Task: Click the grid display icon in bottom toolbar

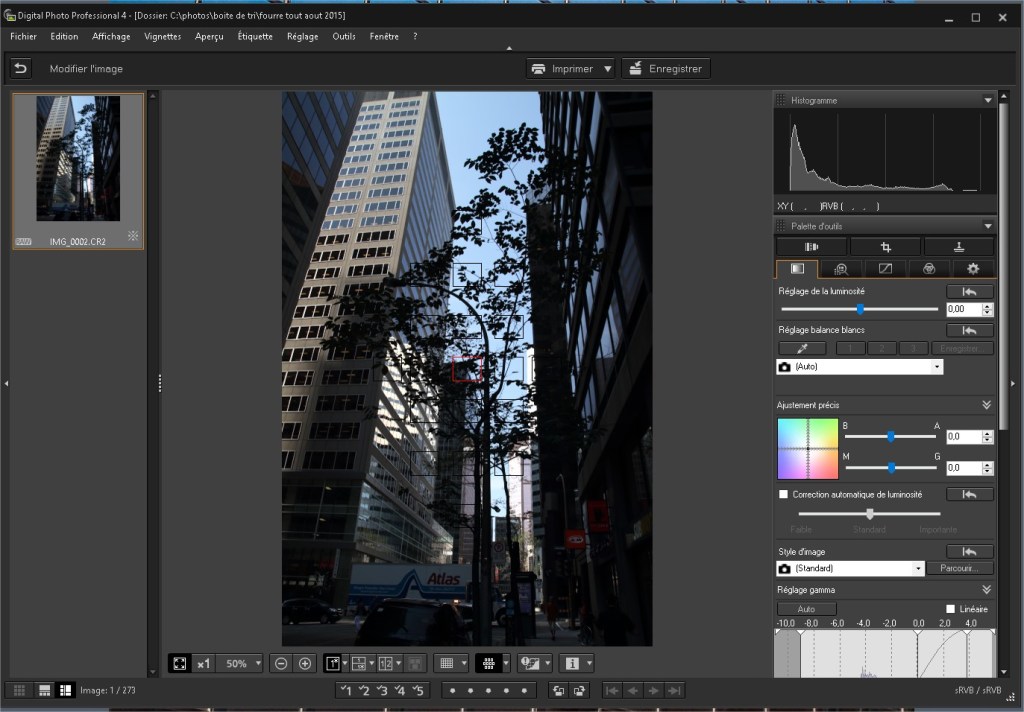Action: coord(449,663)
